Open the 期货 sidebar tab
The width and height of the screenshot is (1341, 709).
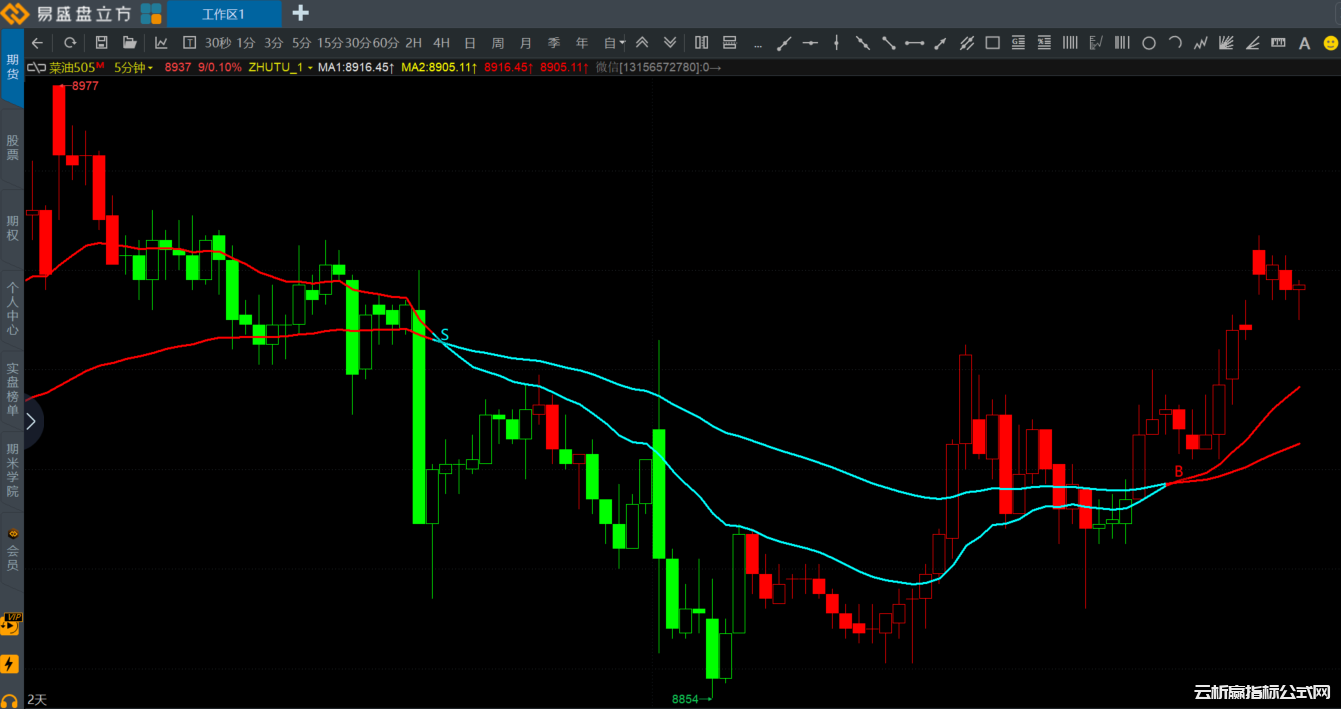(x=12, y=67)
